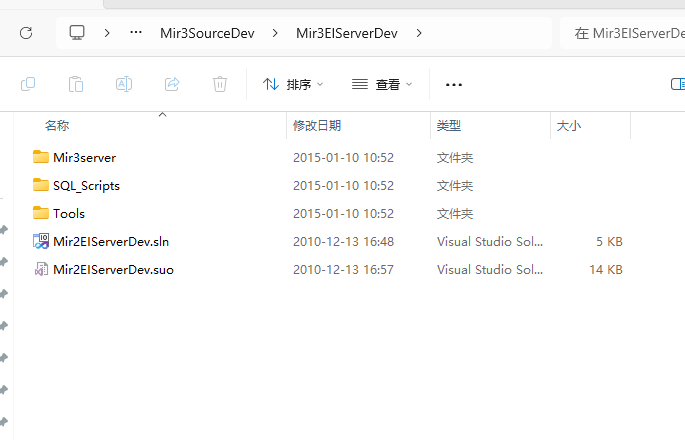Select the Mir2EIServerDev.suo file name
This screenshot has width=685, height=440.
click(x=114, y=270)
